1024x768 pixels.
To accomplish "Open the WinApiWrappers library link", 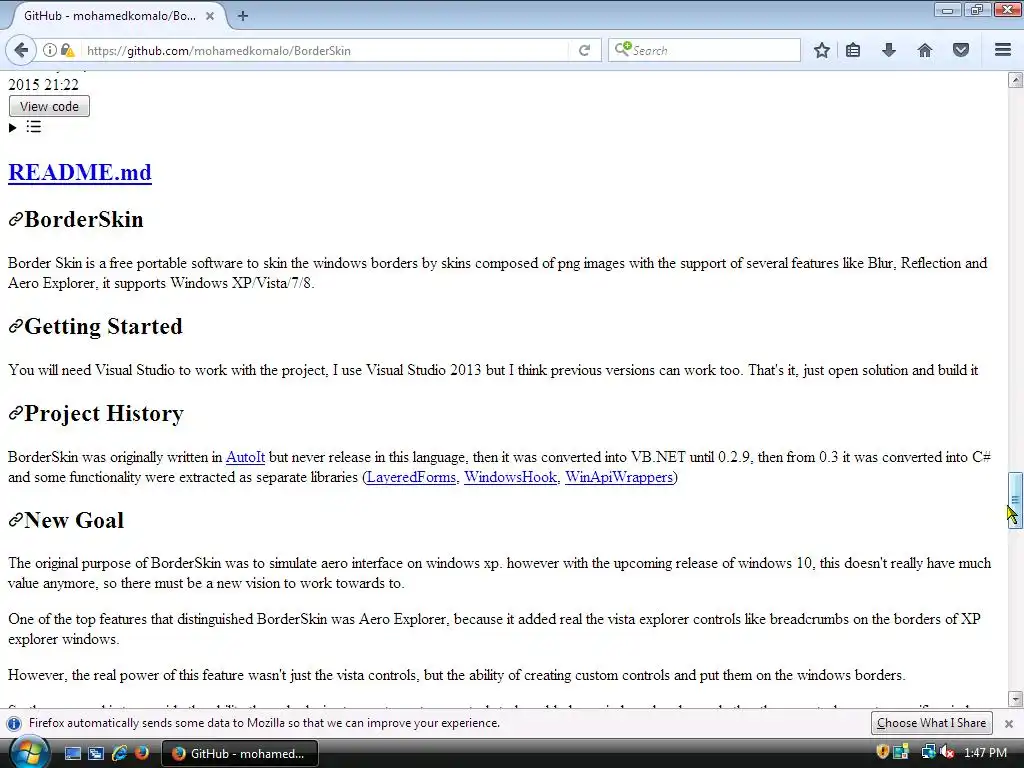I will coord(618,477).
